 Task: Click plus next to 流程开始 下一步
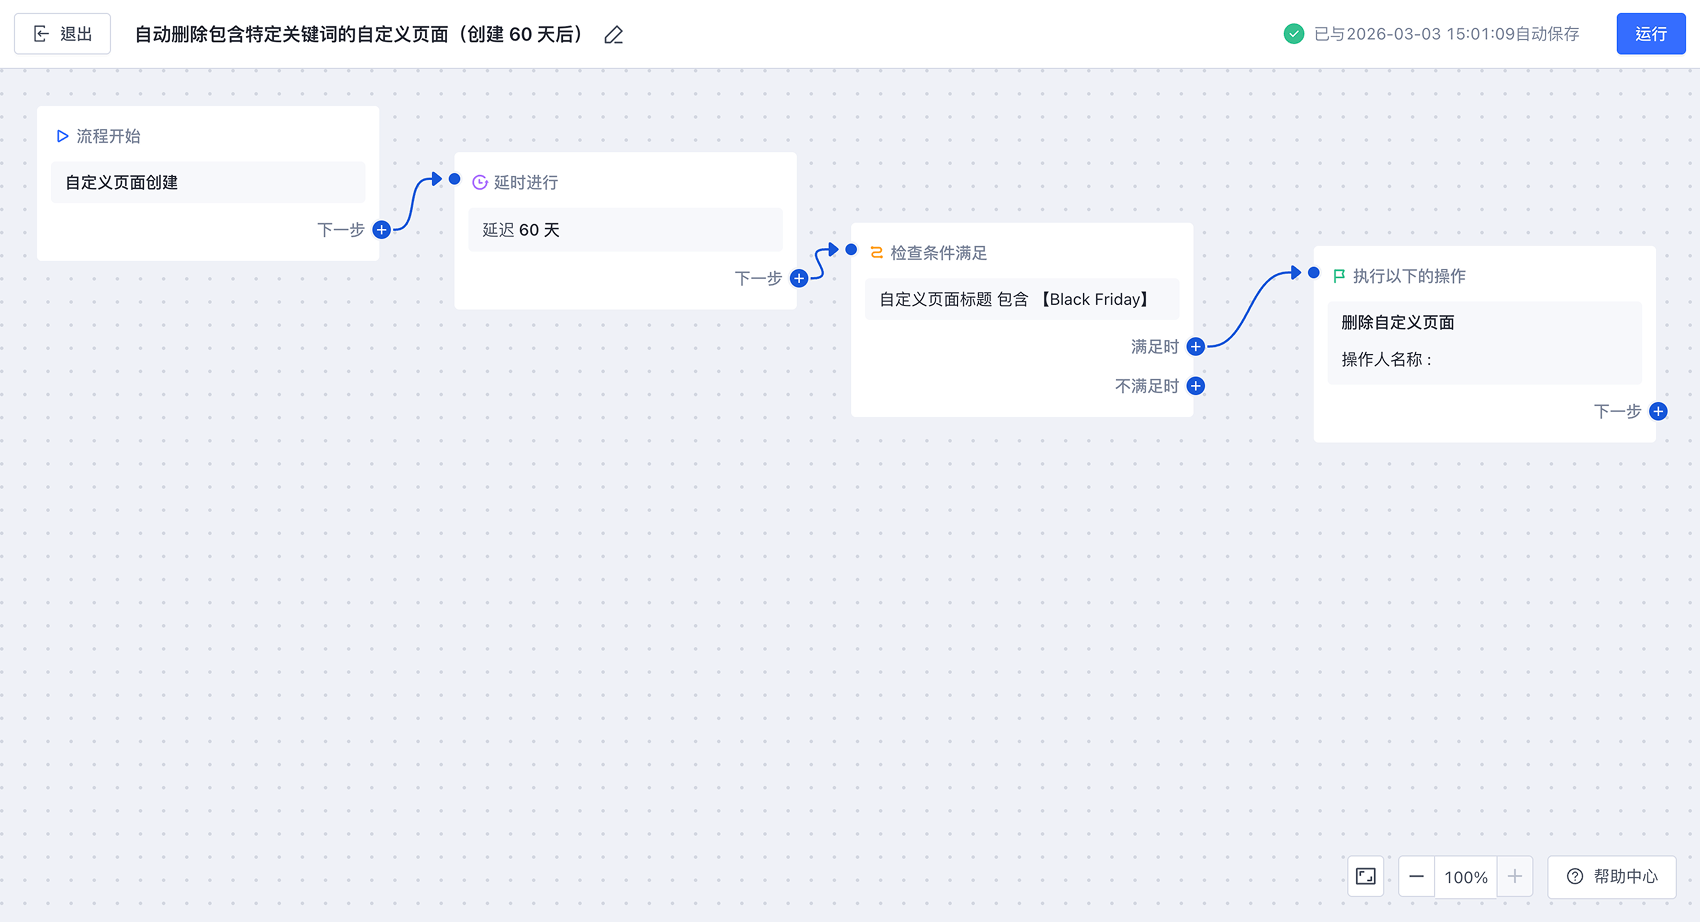click(381, 230)
